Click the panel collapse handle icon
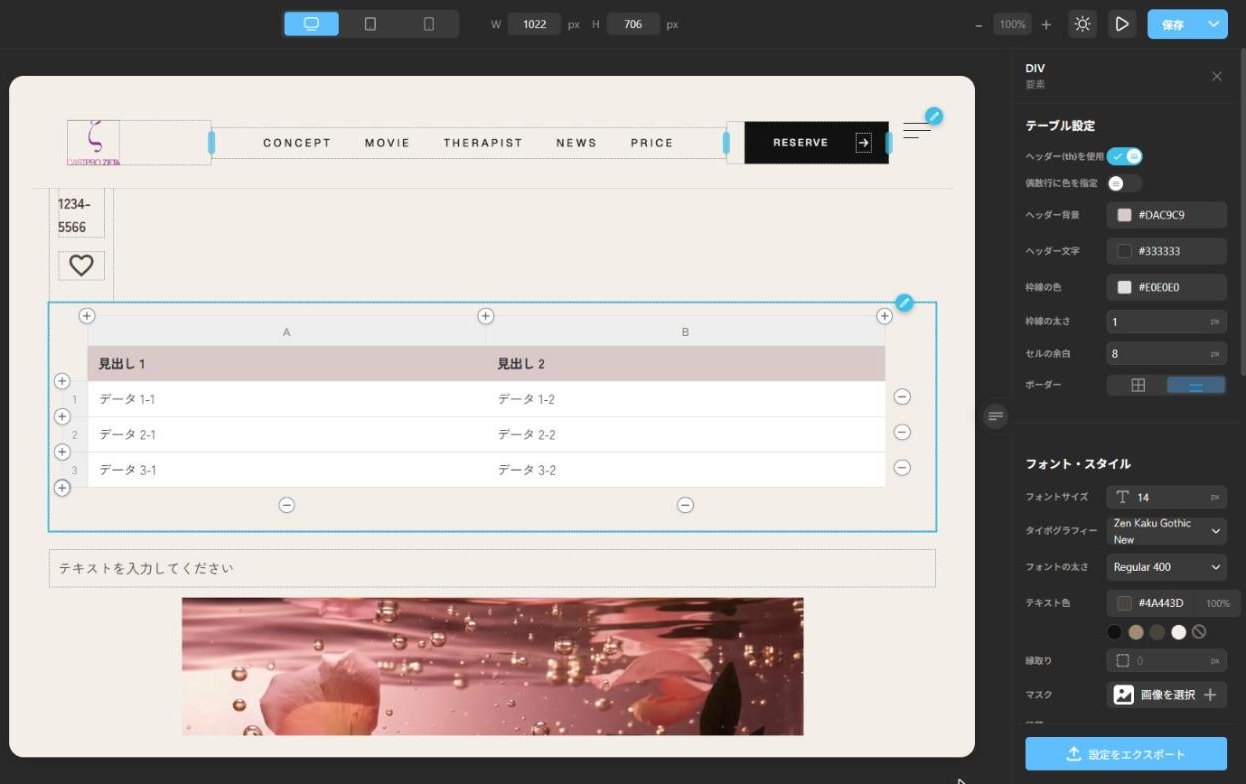The width and height of the screenshot is (1246, 784). pyautogui.click(x=994, y=416)
